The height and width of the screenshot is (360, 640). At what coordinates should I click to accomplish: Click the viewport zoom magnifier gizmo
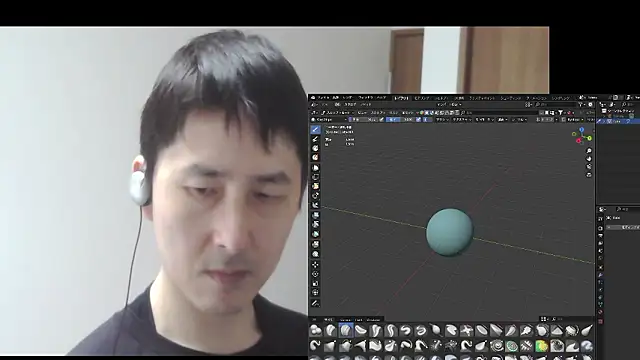tap(589, 151)
